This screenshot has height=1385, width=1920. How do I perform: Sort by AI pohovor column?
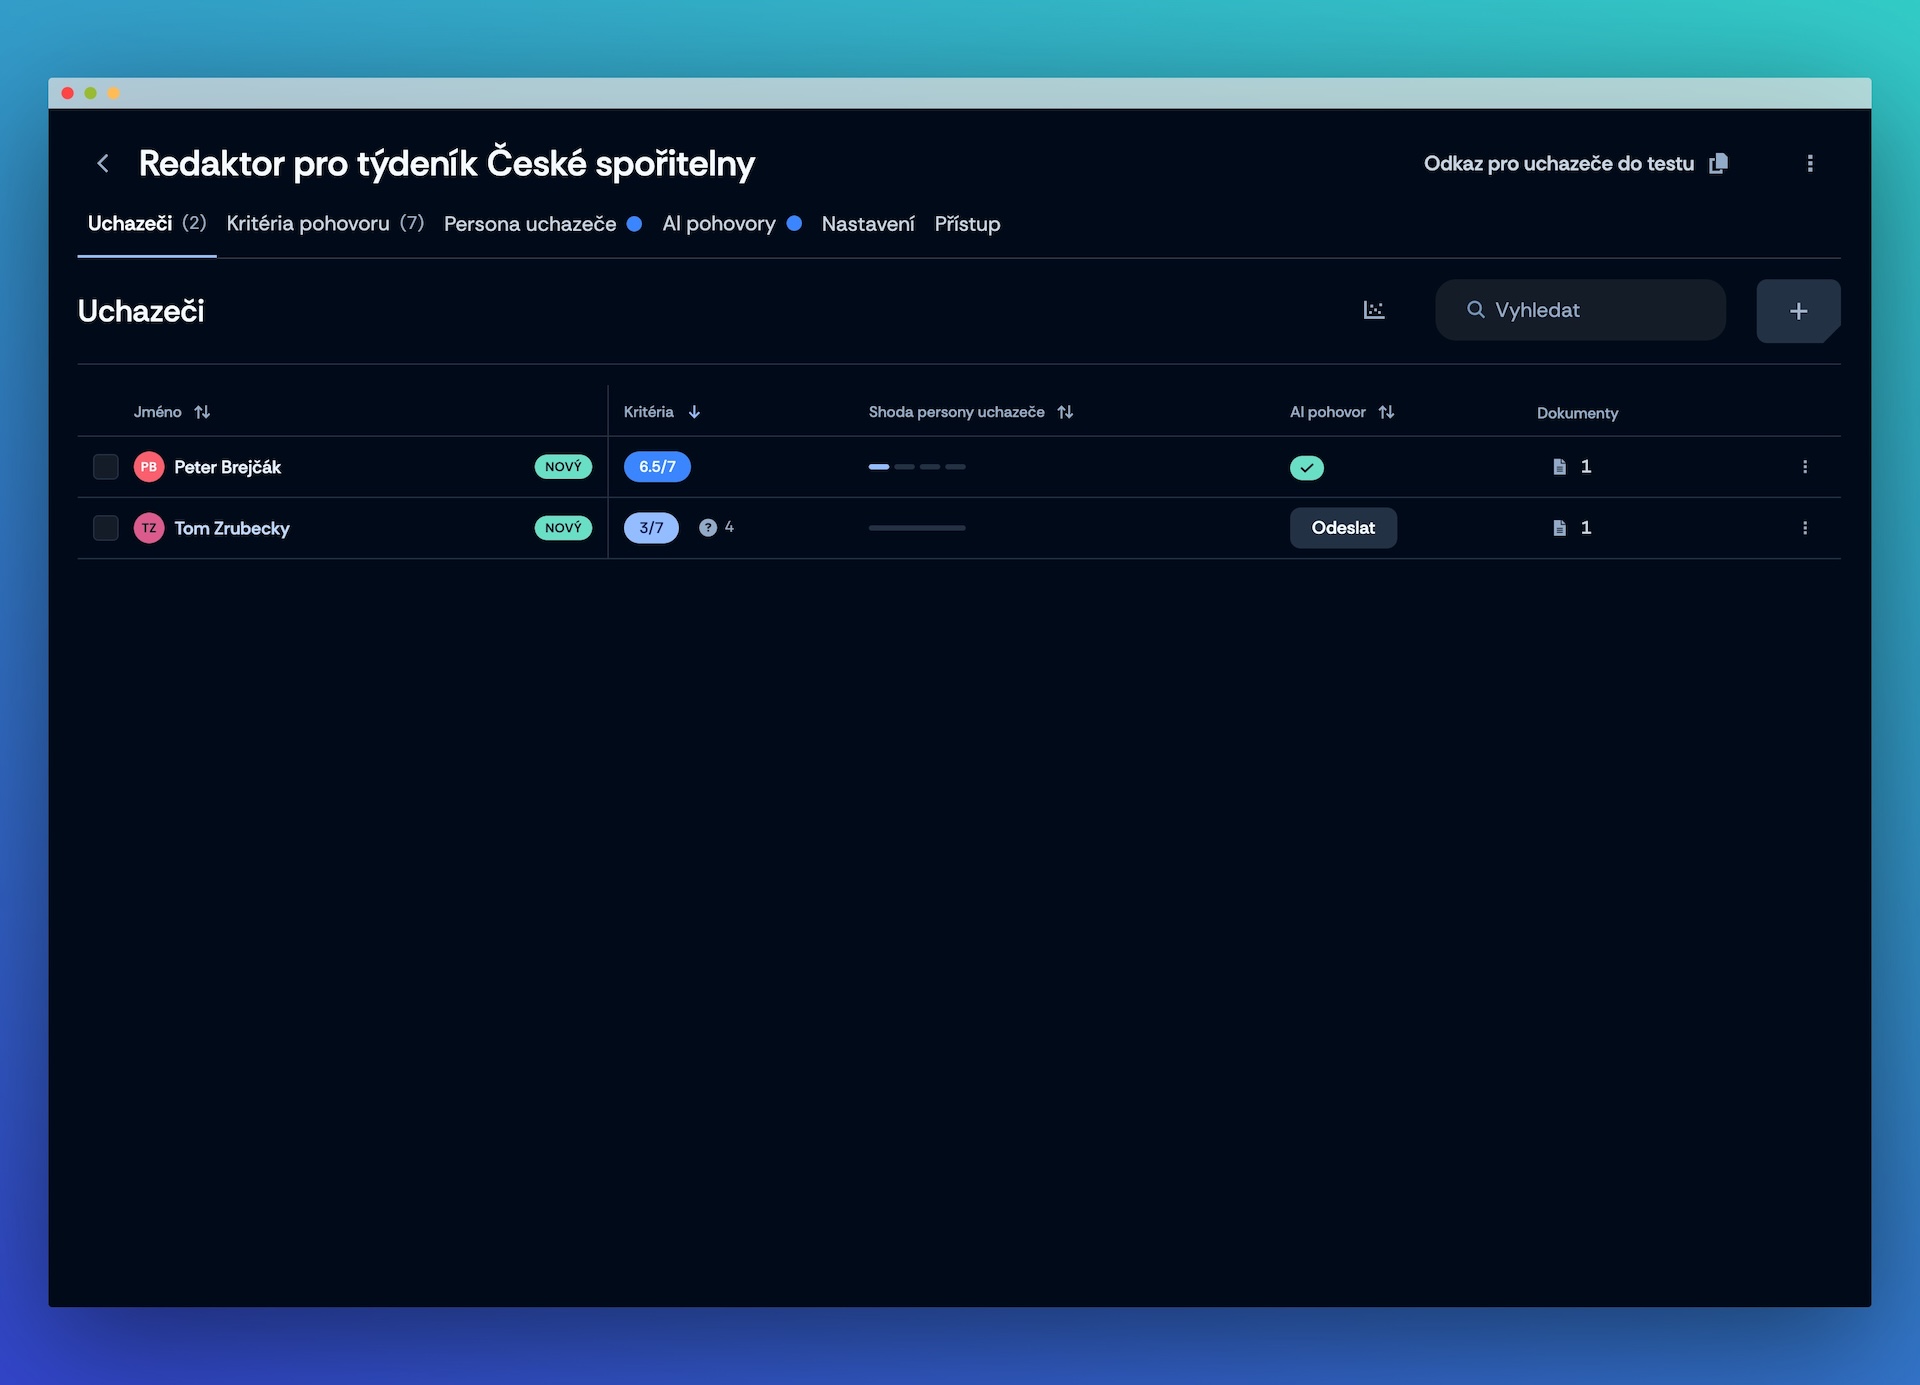pos(1386,412)
